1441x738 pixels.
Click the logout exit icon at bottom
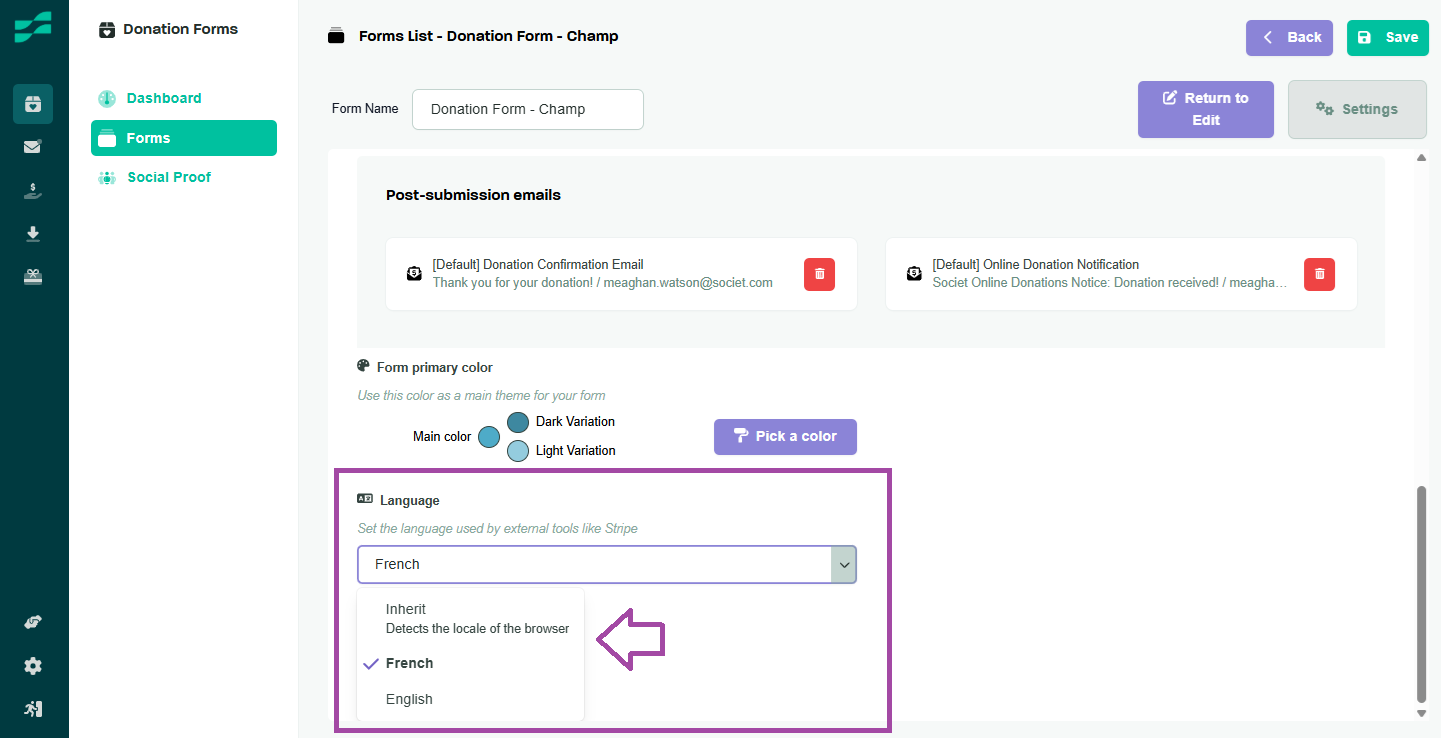point(33,709)
